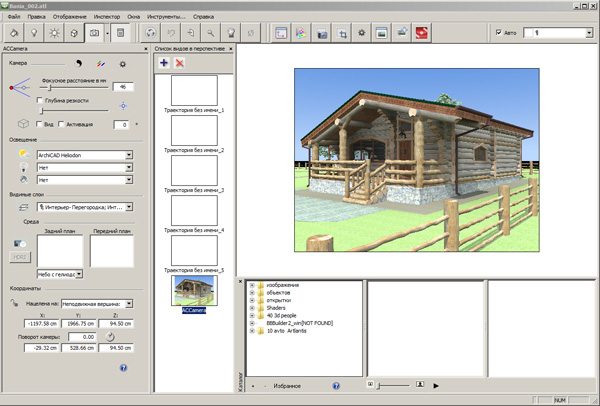Select the camera tool in top toolbar
Viewport: 600px width, 406px height.
point(95,34)
